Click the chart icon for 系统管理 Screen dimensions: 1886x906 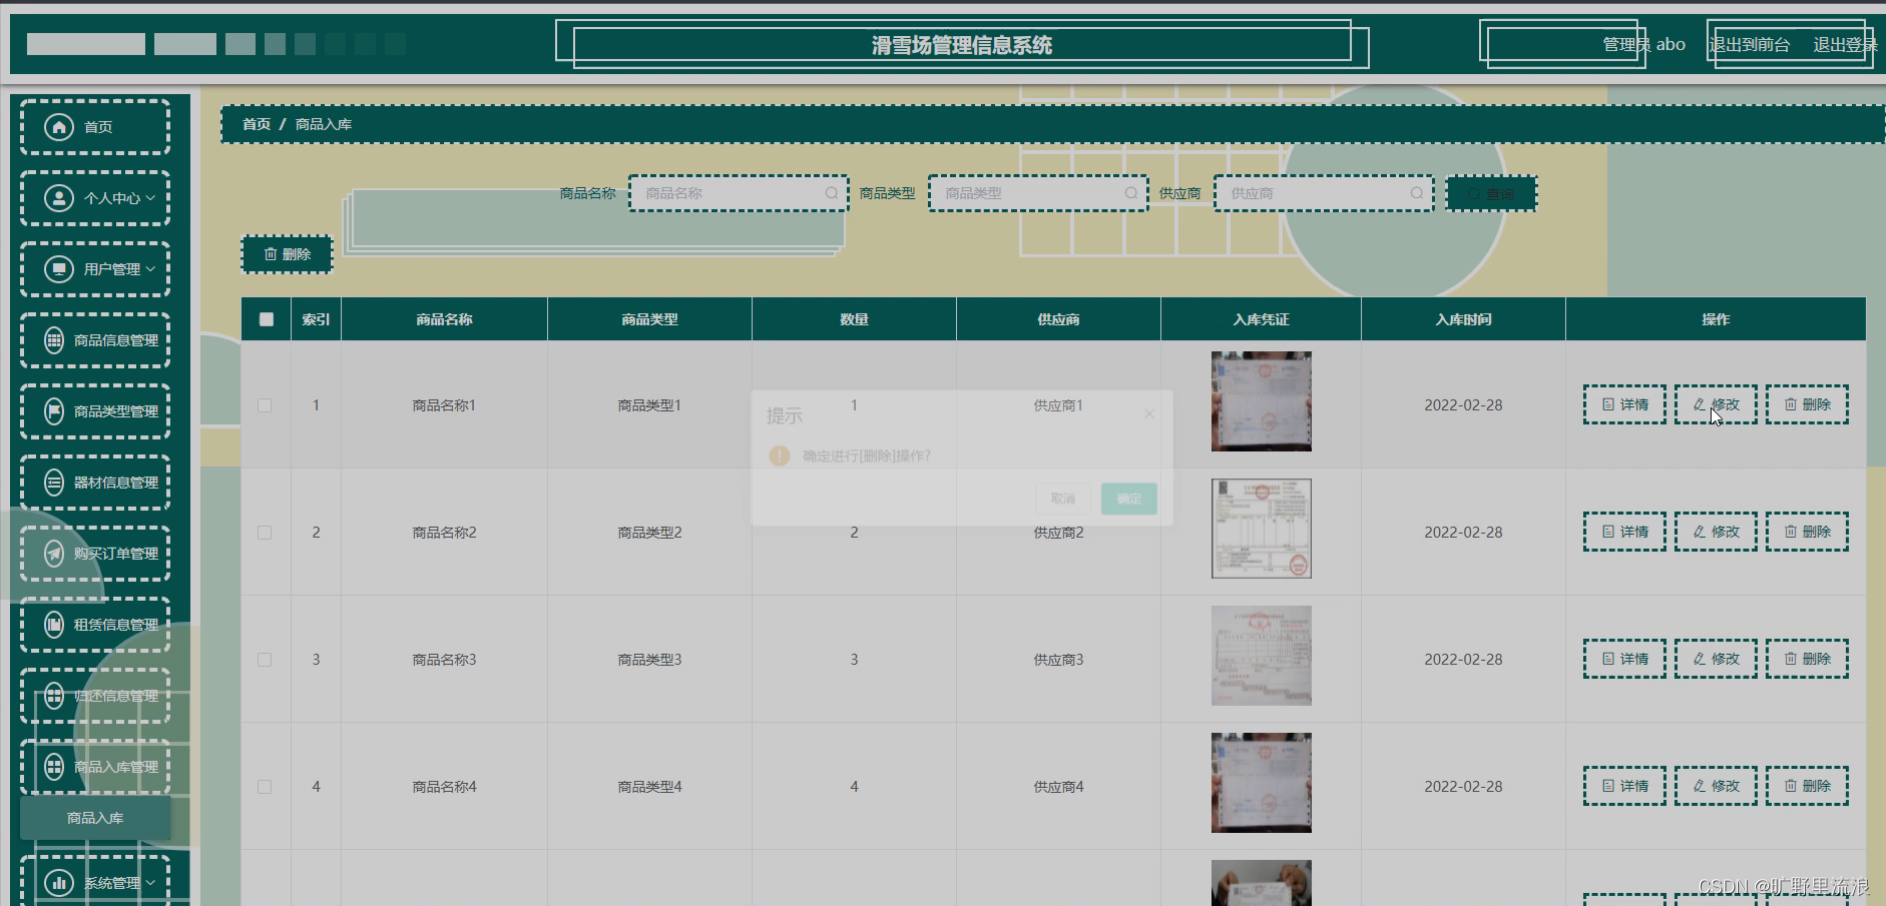[x=57, y=882]
